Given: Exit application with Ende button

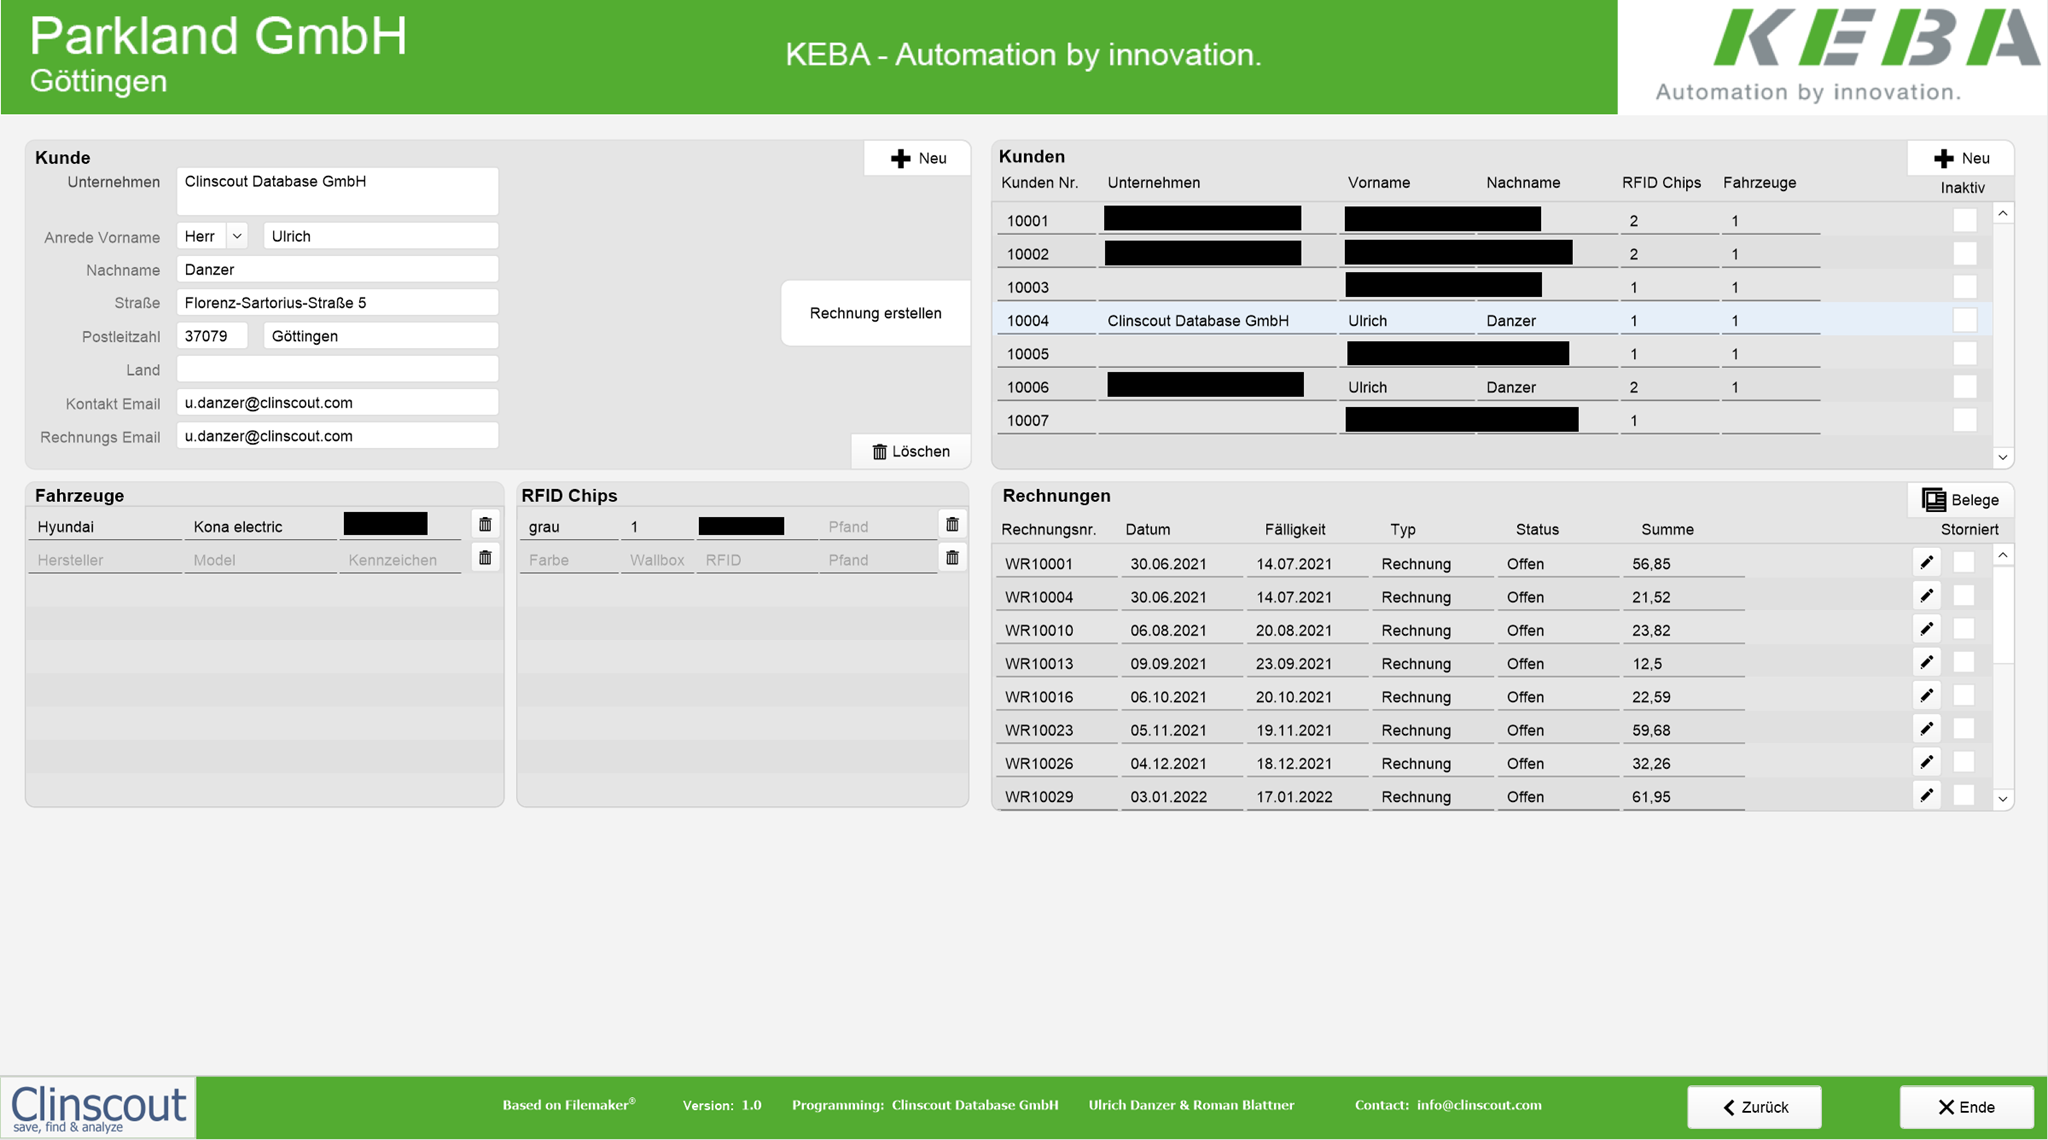Looking at the screenshot, I should point(1966,1107).
